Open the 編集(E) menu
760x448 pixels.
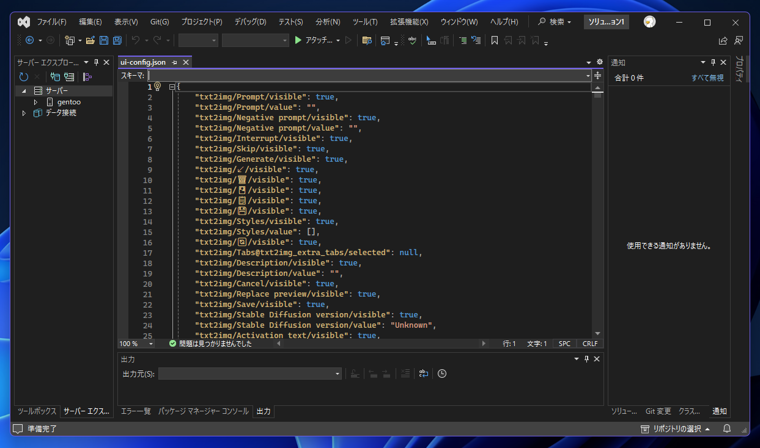click(x=90, y=22)
